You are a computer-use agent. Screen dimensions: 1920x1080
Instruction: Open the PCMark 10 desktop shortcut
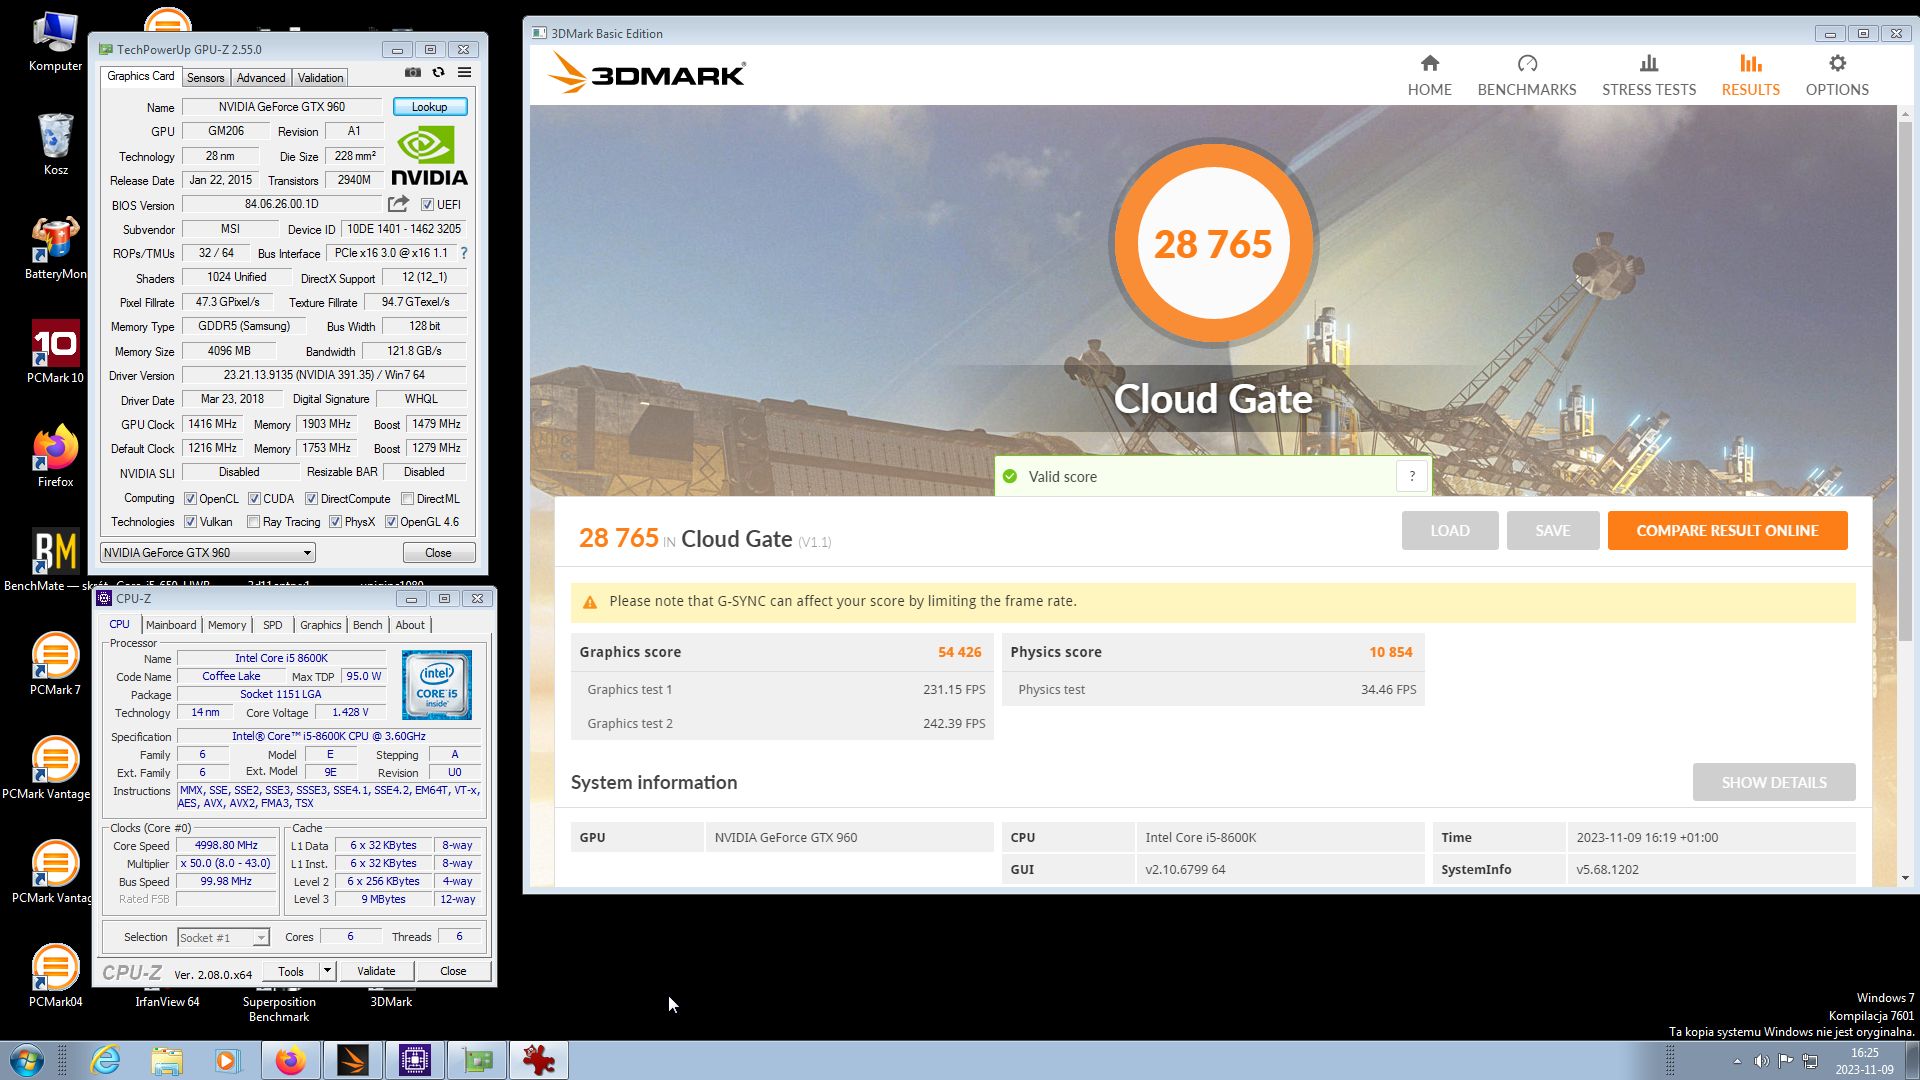[x=55, y=352]
